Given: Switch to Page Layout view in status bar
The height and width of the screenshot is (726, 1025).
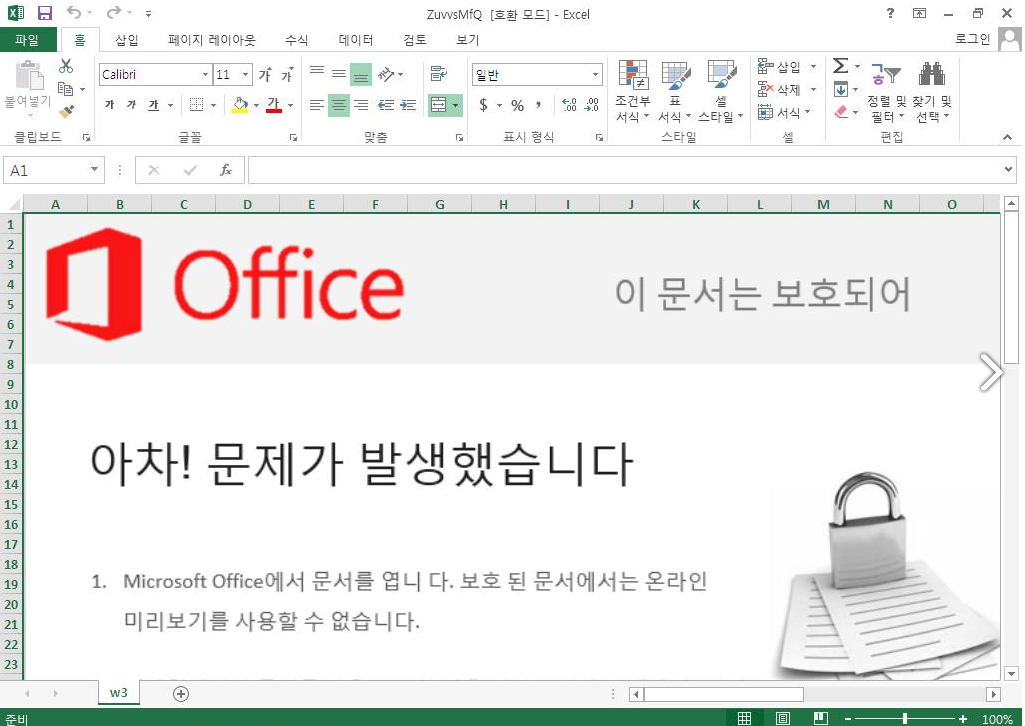Looking at the screenshot, I should pyautogui.click(x=782, y=718).
